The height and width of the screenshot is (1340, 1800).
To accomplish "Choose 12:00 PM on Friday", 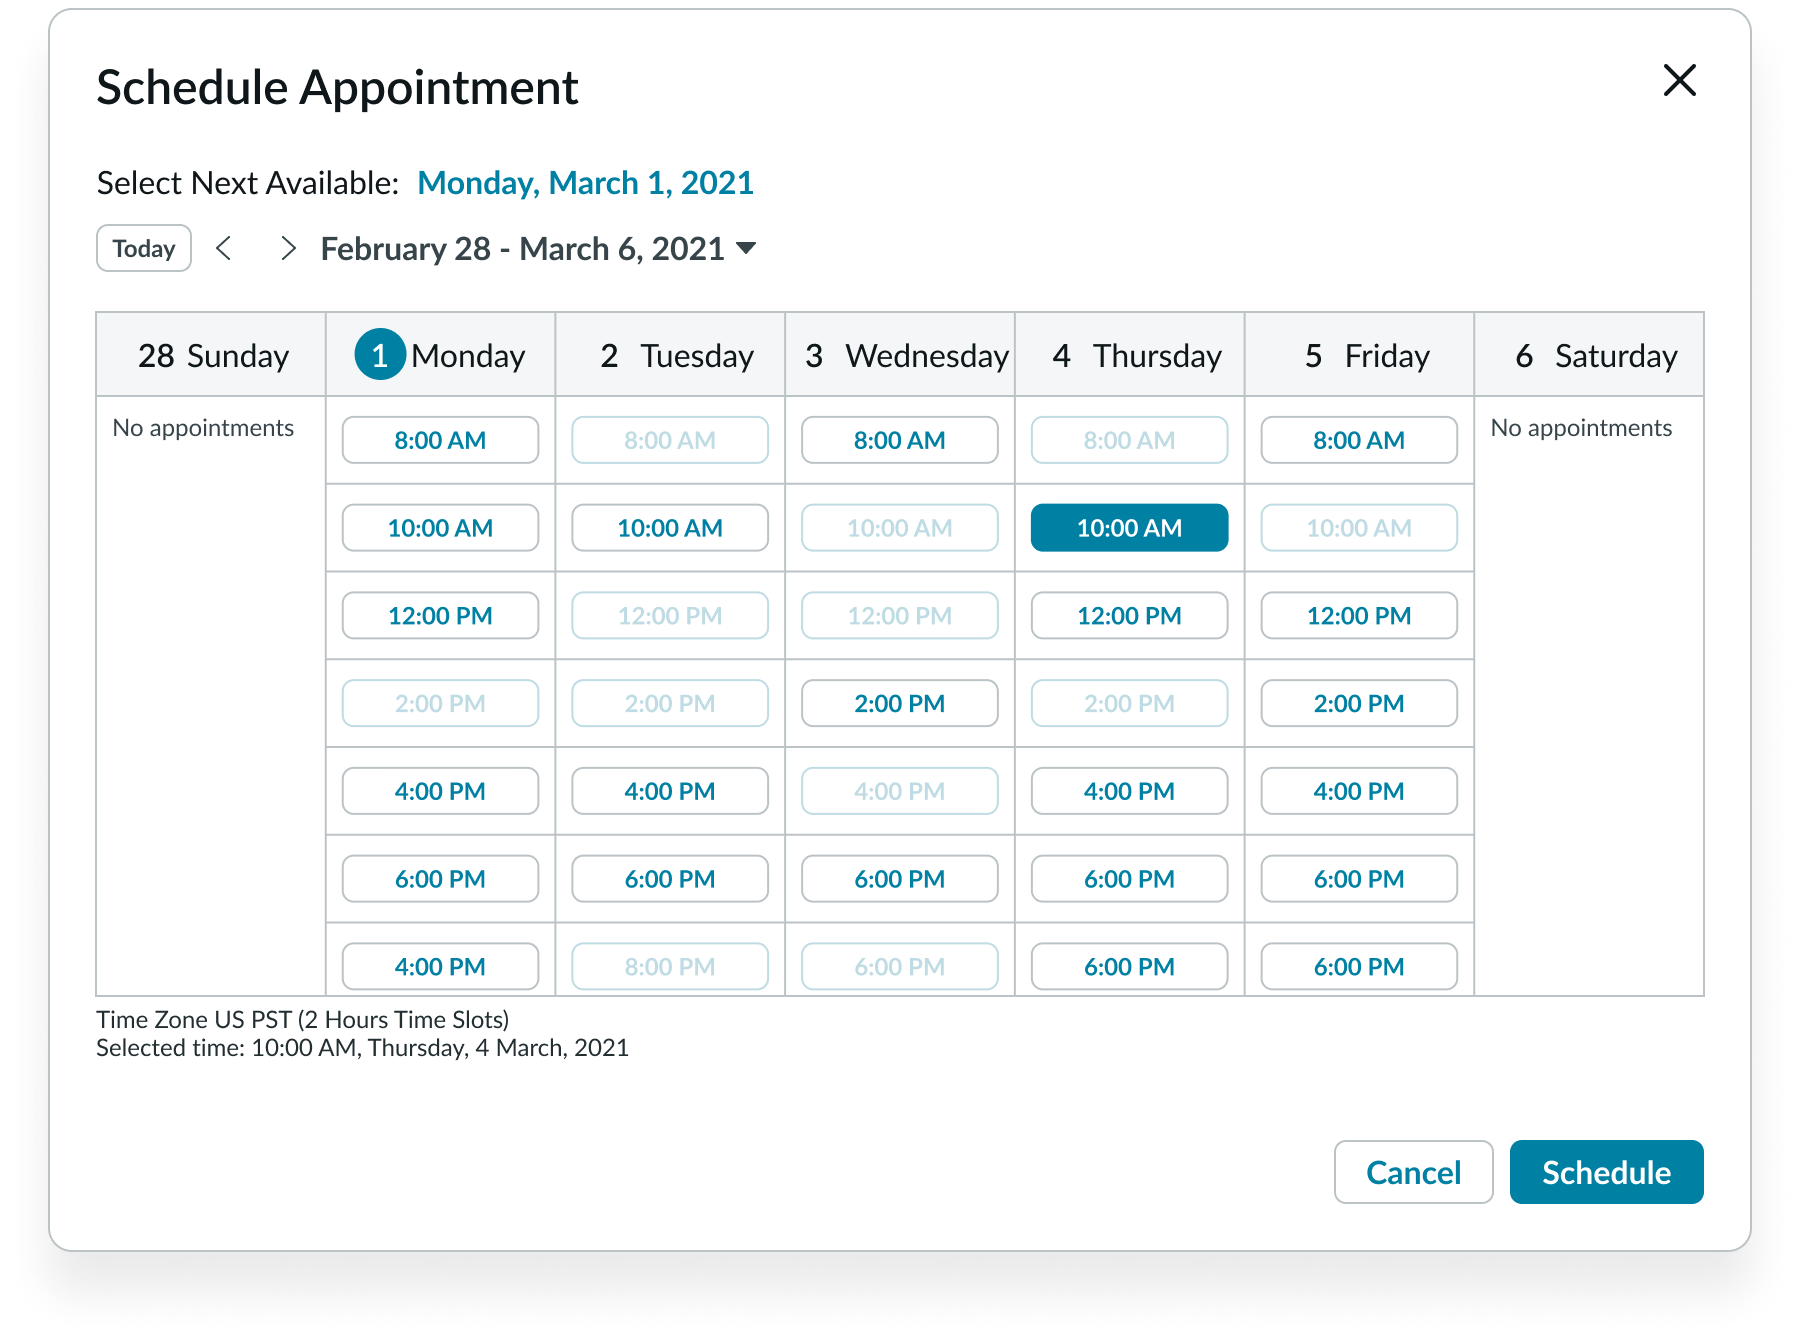I will point(1358,615).
